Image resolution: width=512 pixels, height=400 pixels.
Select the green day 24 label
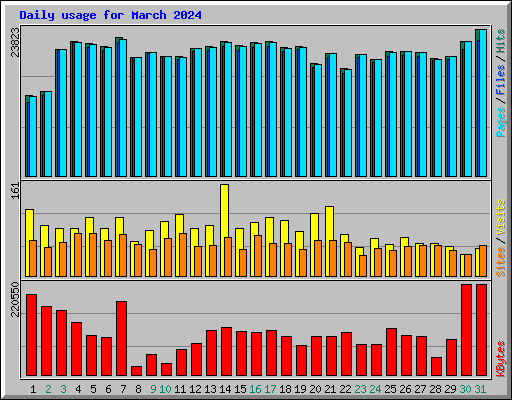(x=375, y=389)
